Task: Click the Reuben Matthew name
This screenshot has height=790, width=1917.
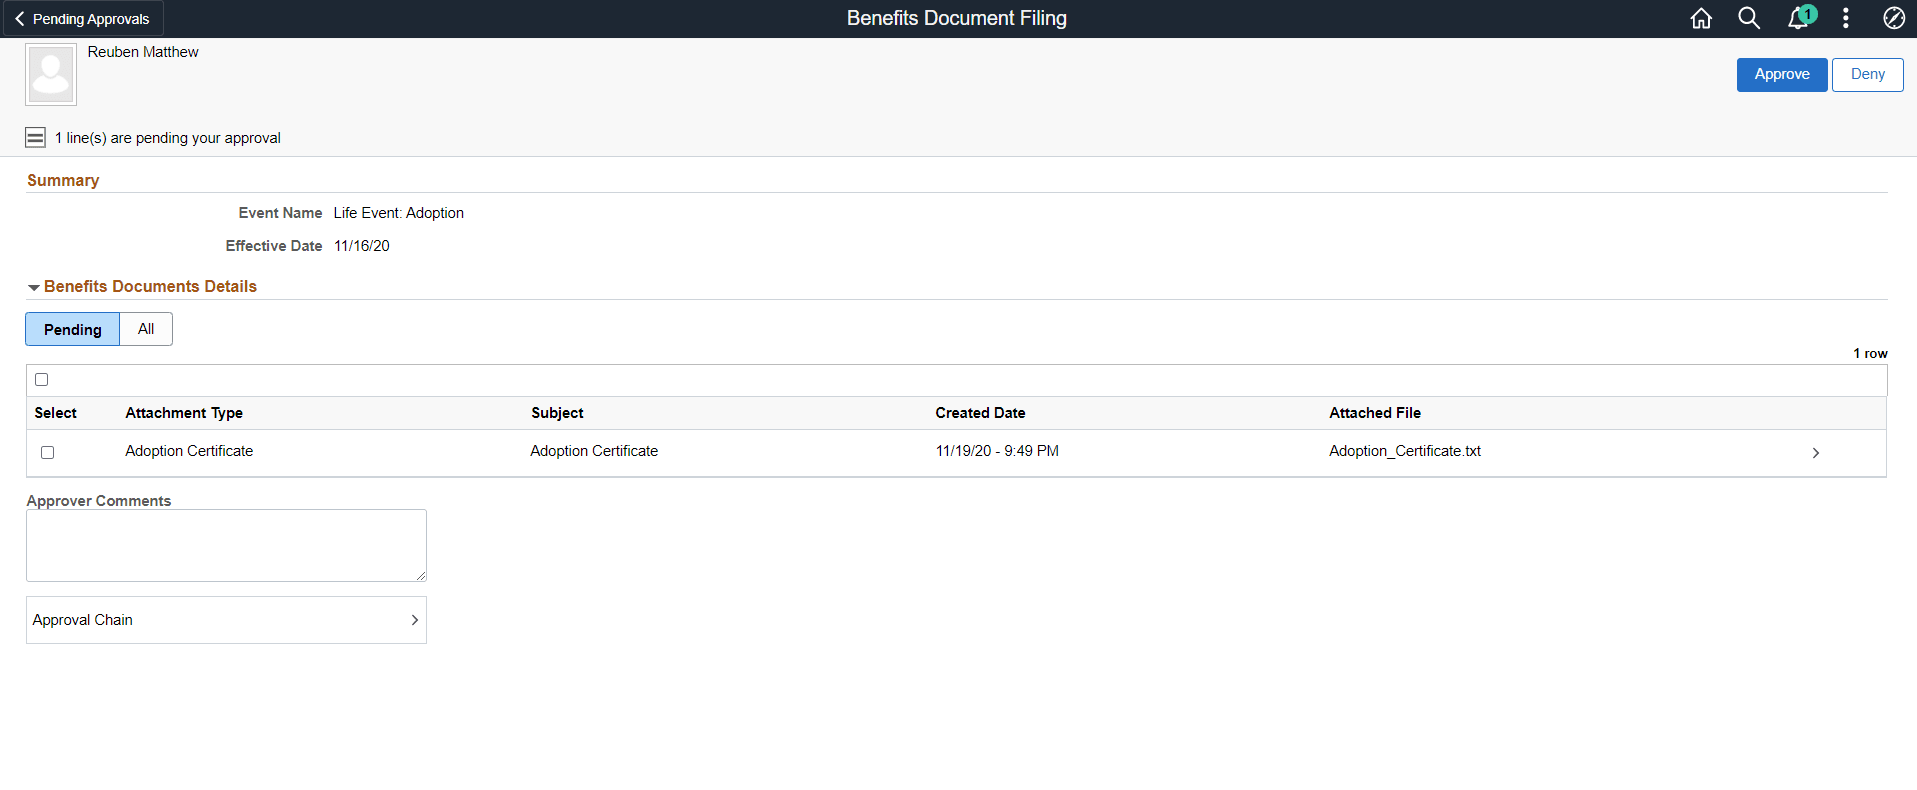Action: (x=143, y=52)
